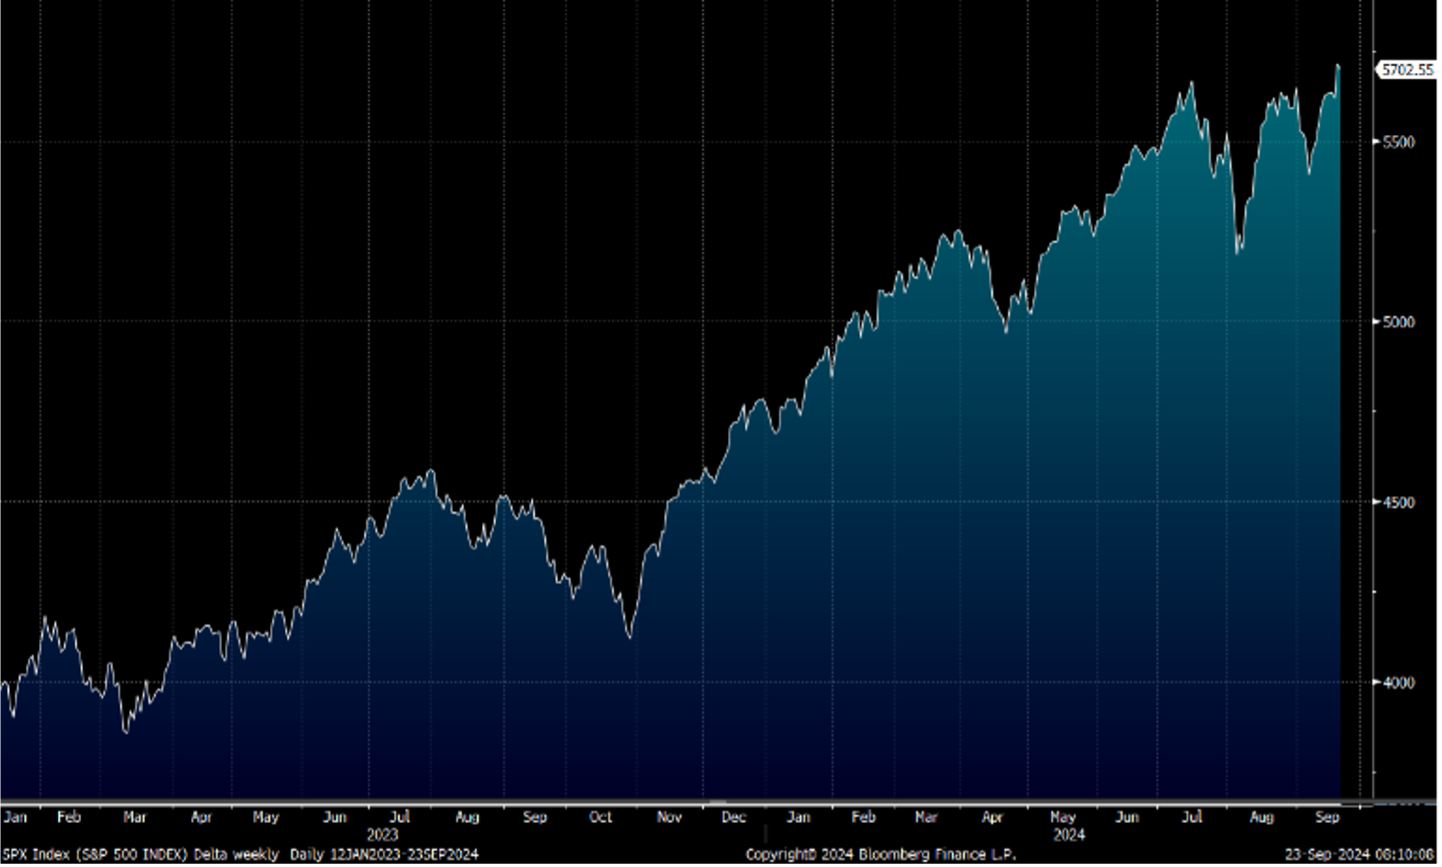Click the final Sep label at chart end

pos(1327,817)
